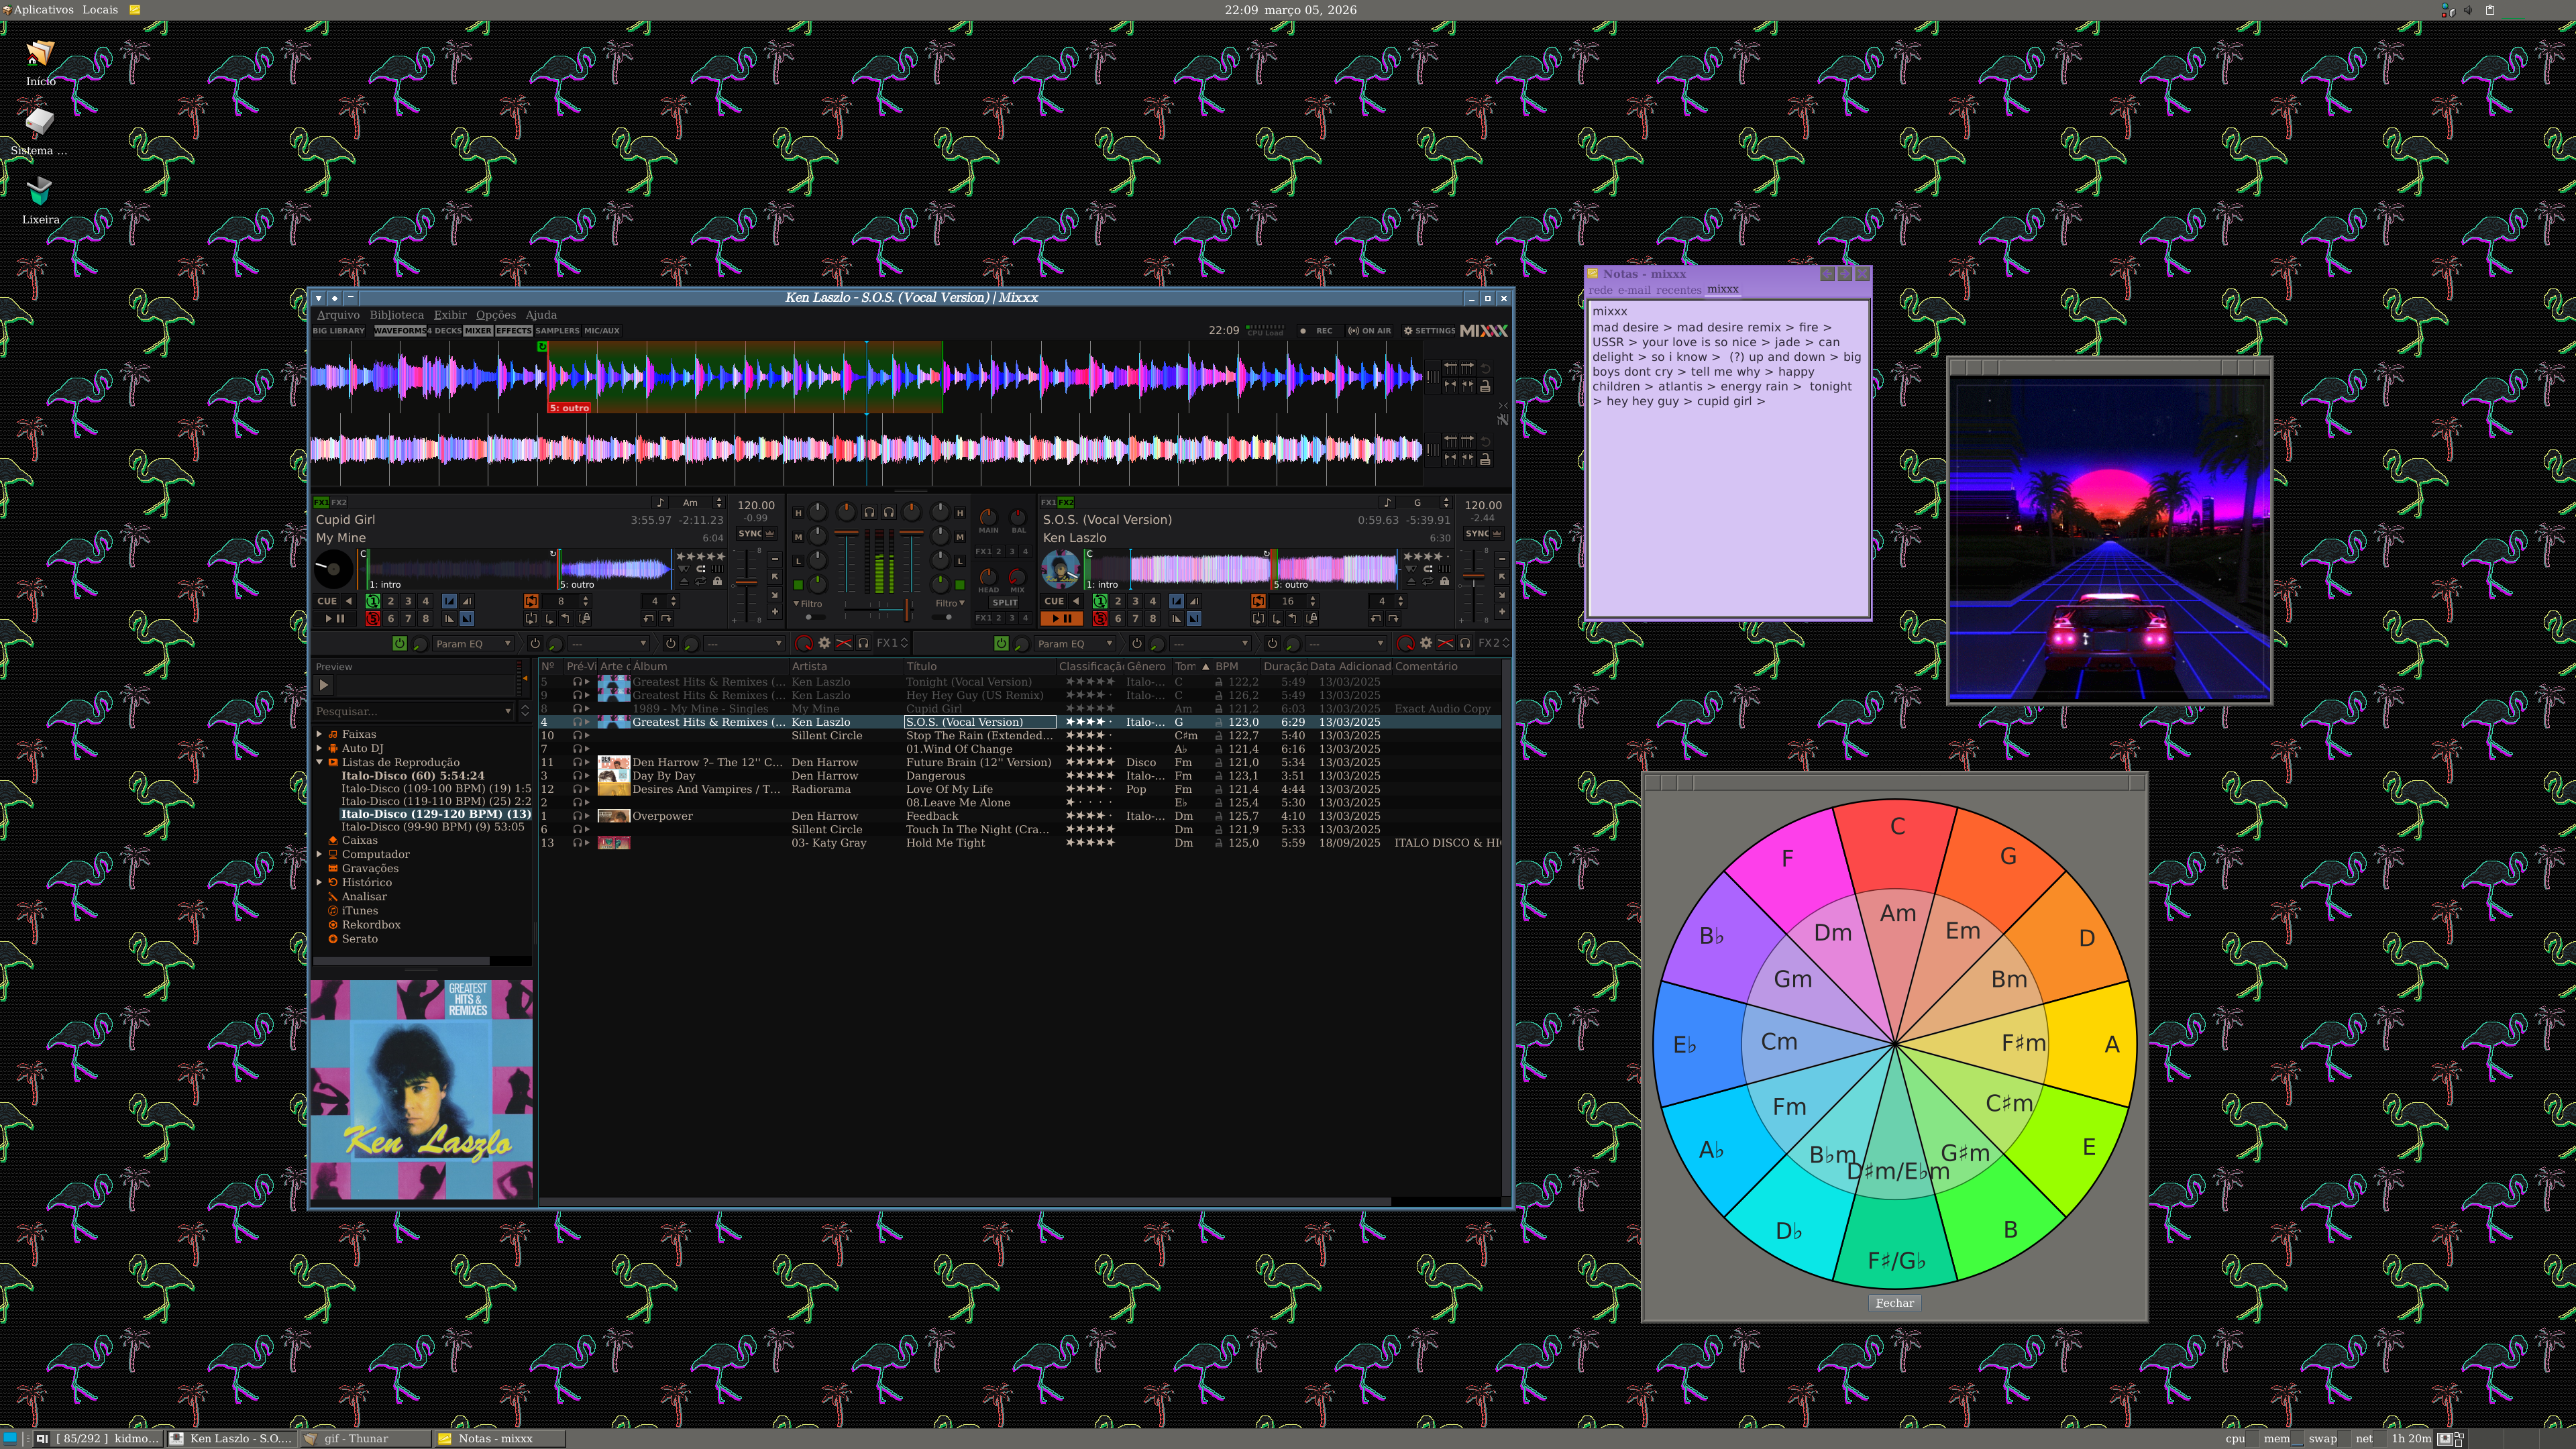Open SETTINGS gear in the Mixxx toolbar
2576x1449 pixels.
pyautogui.click(x=1429, y=331)
